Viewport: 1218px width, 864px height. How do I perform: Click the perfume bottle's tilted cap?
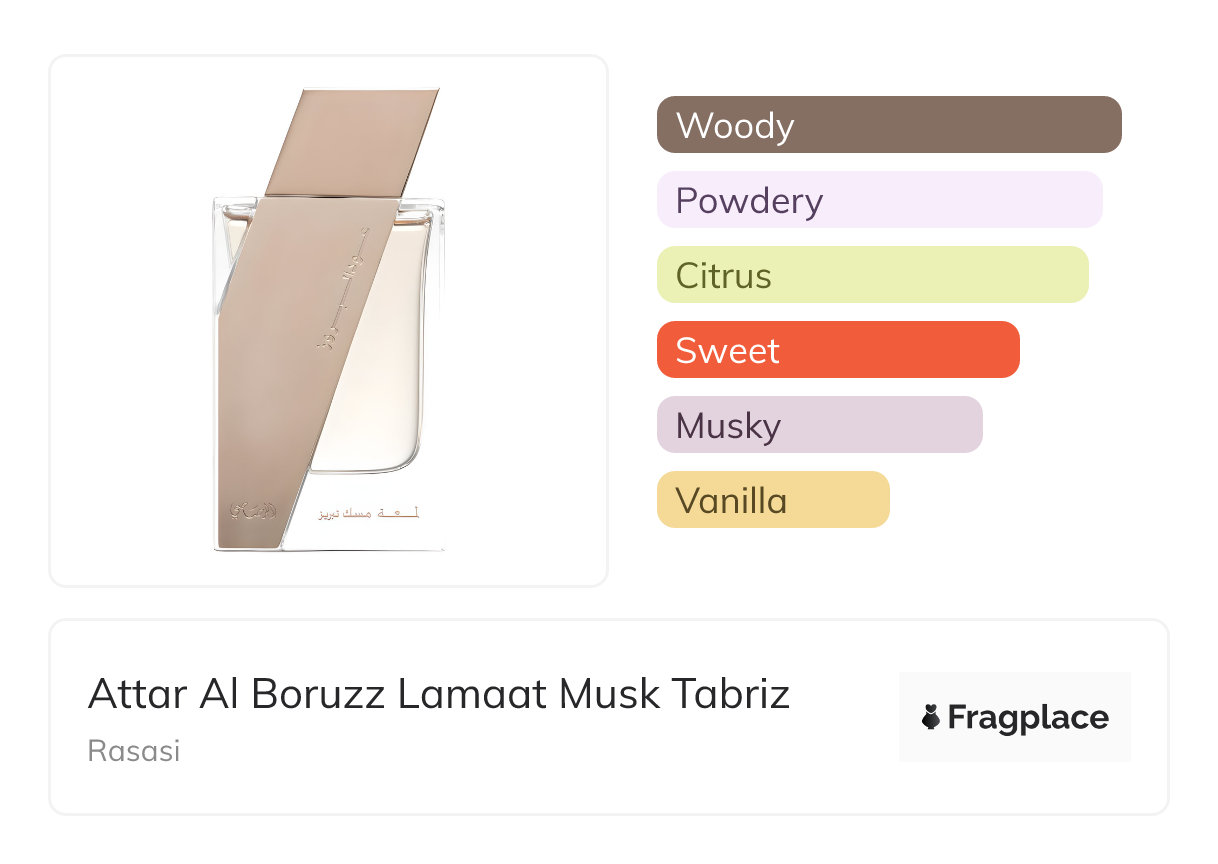(352, 140)
